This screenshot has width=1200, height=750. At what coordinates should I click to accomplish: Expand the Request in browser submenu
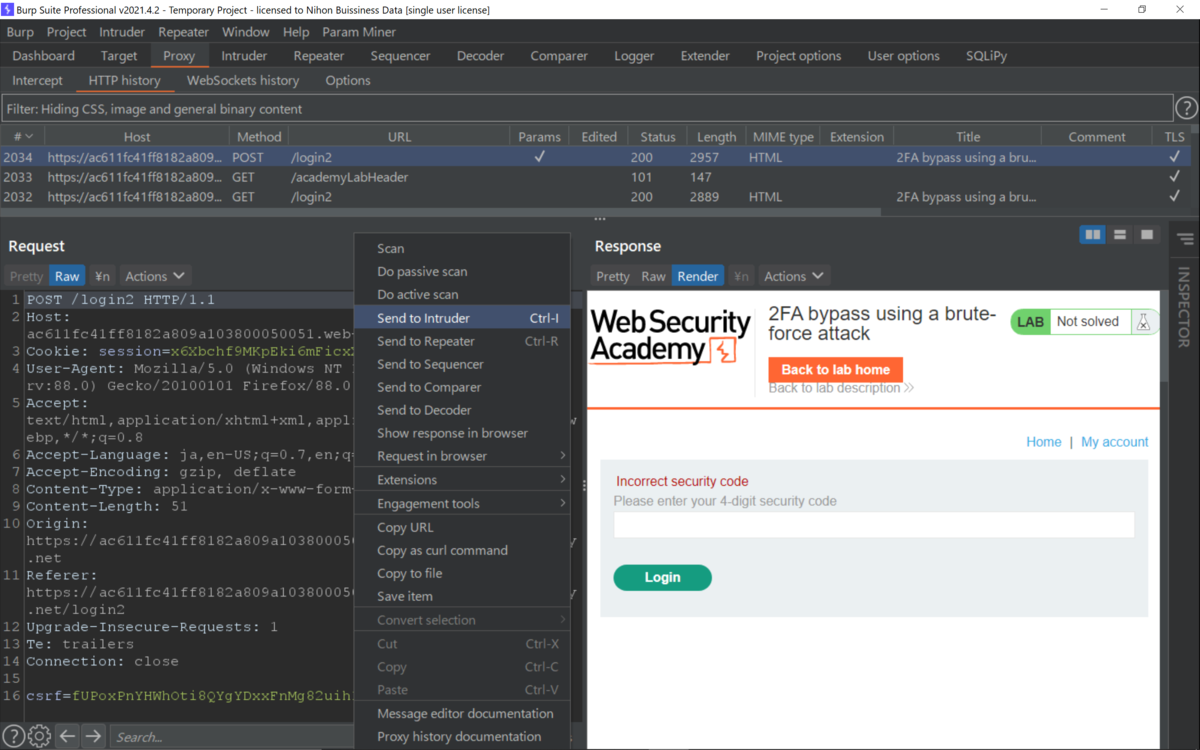[x=462, y=456]
